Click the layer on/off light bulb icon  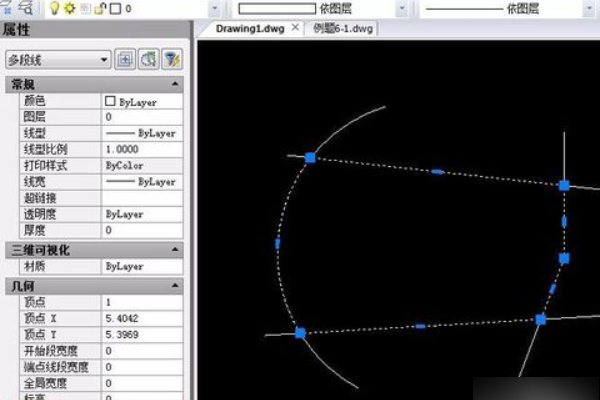point(54,8)
